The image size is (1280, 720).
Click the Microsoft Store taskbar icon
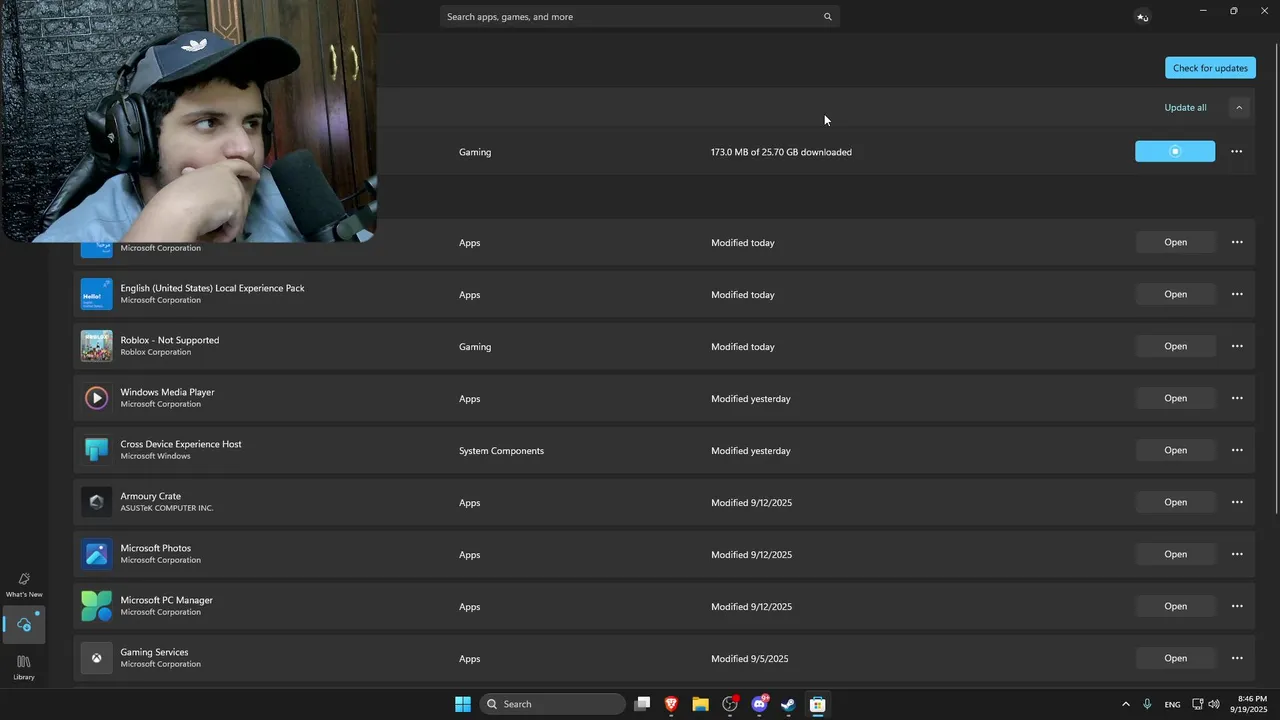coord(817,704)
